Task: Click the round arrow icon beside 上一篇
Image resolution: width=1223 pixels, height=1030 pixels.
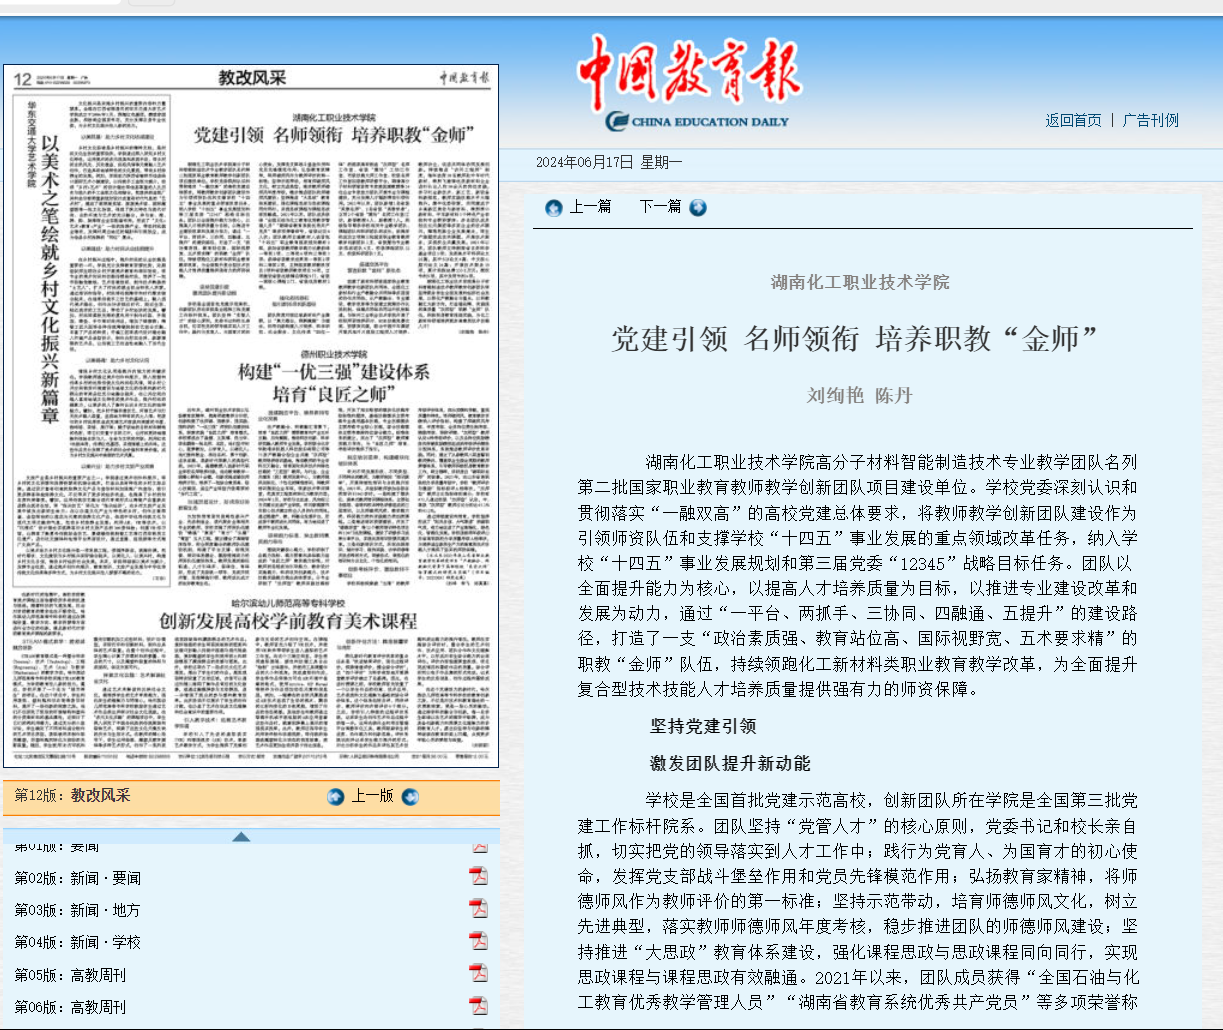Action: 554,207
